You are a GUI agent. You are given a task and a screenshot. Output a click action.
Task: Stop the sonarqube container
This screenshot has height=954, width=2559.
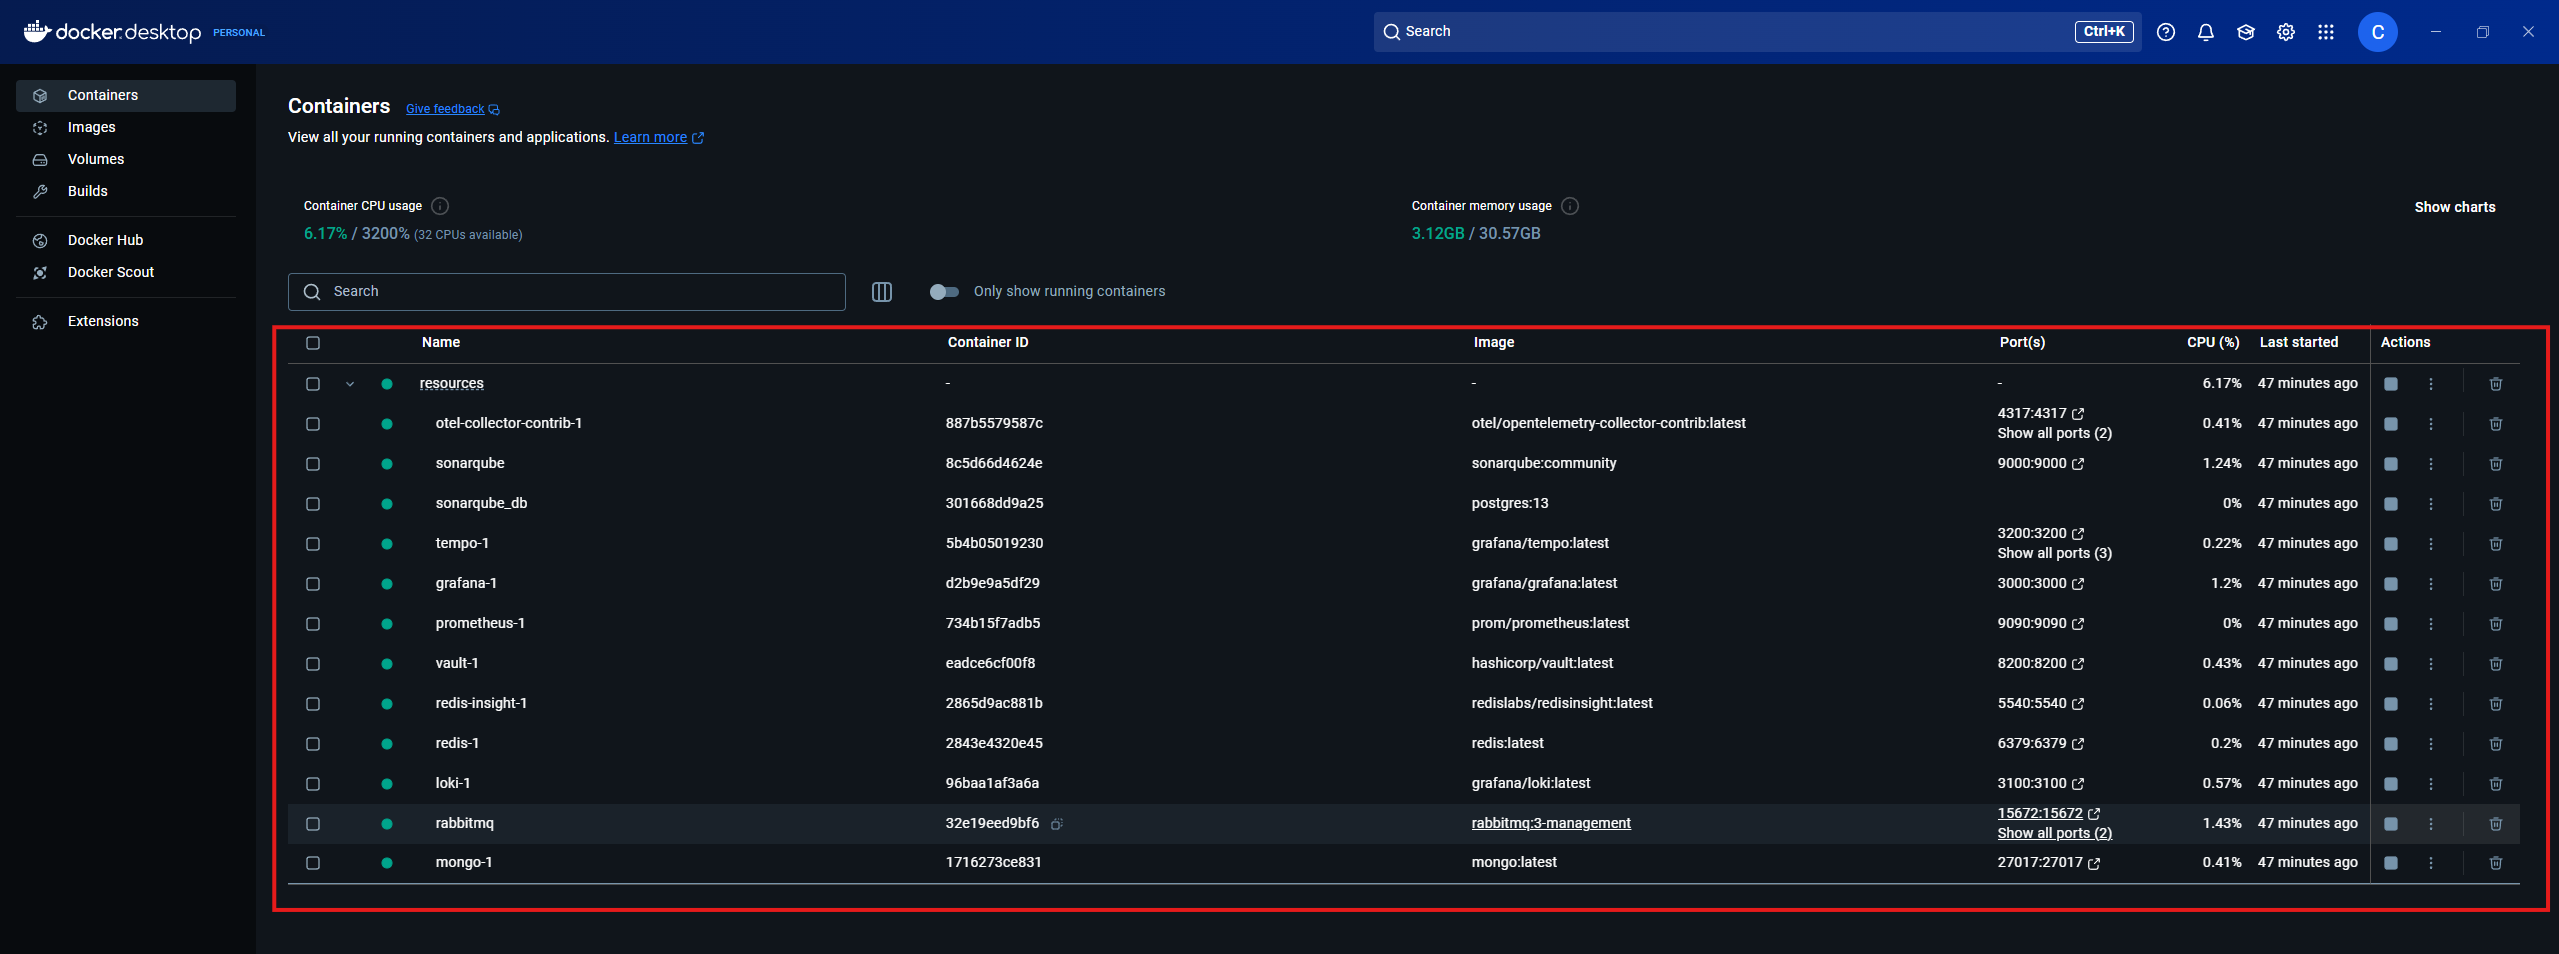[x=2391, y=464]
